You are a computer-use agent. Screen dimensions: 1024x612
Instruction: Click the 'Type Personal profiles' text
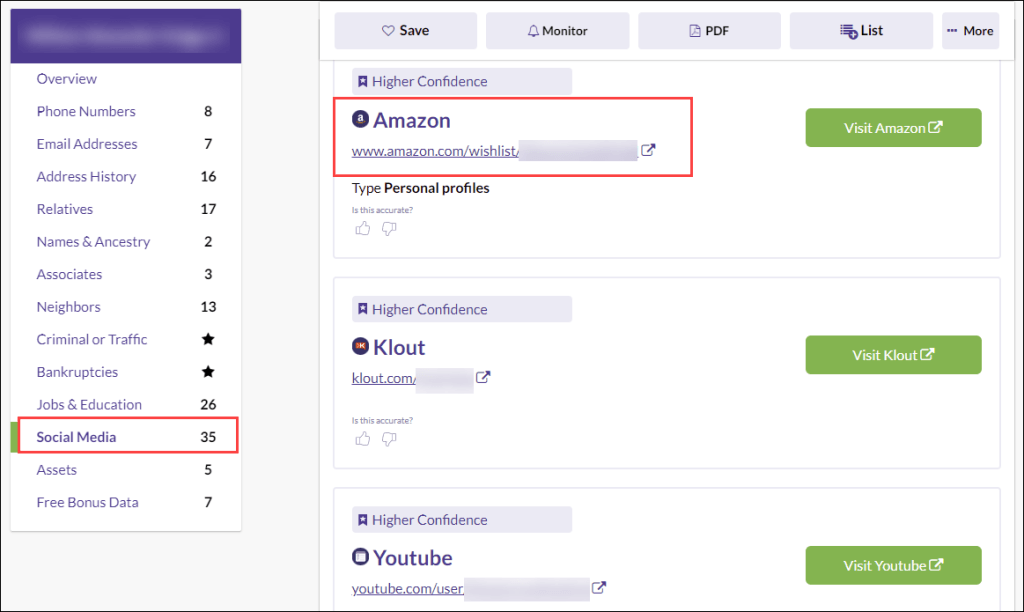pyautogui.click(x=421, y=188)
